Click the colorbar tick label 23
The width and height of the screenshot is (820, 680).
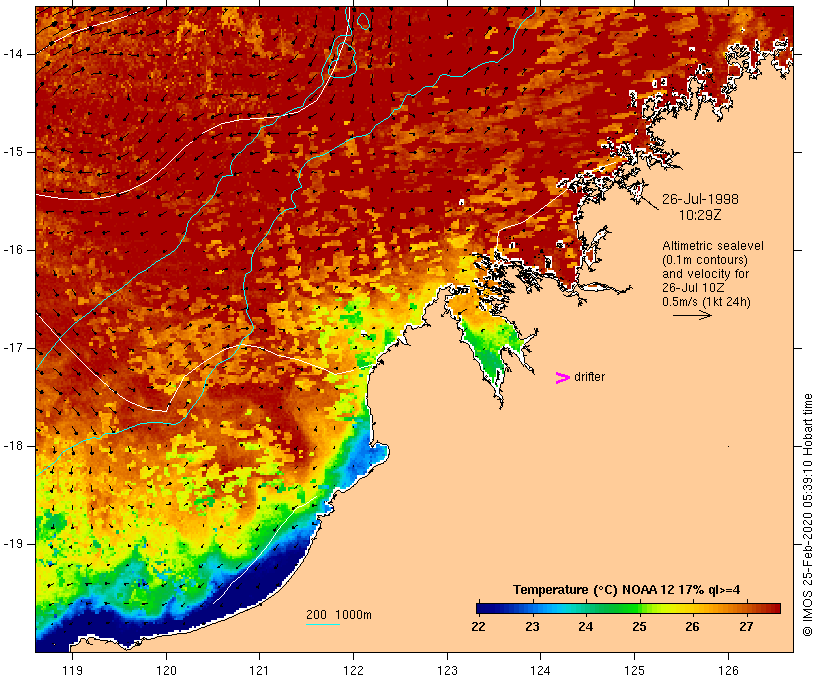tap(532, 627)
